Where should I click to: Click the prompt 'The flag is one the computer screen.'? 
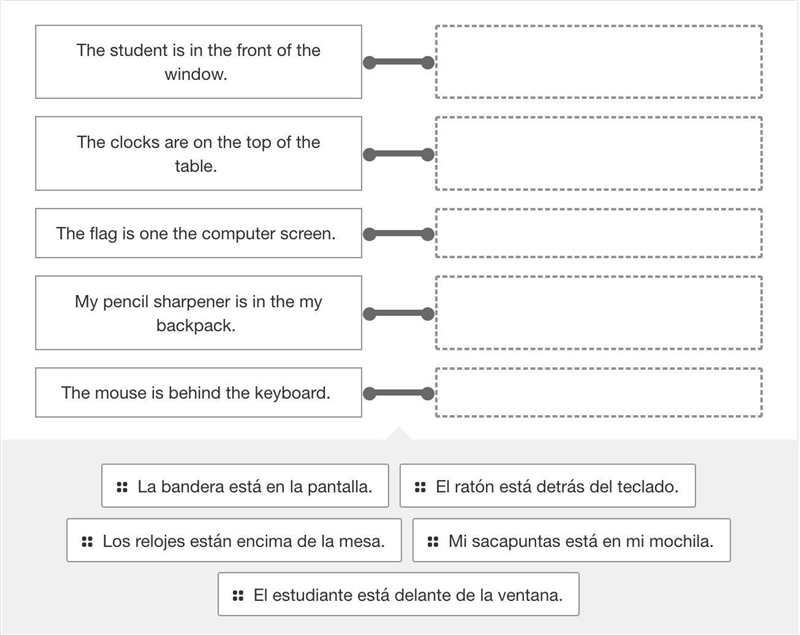coord(198,233)
